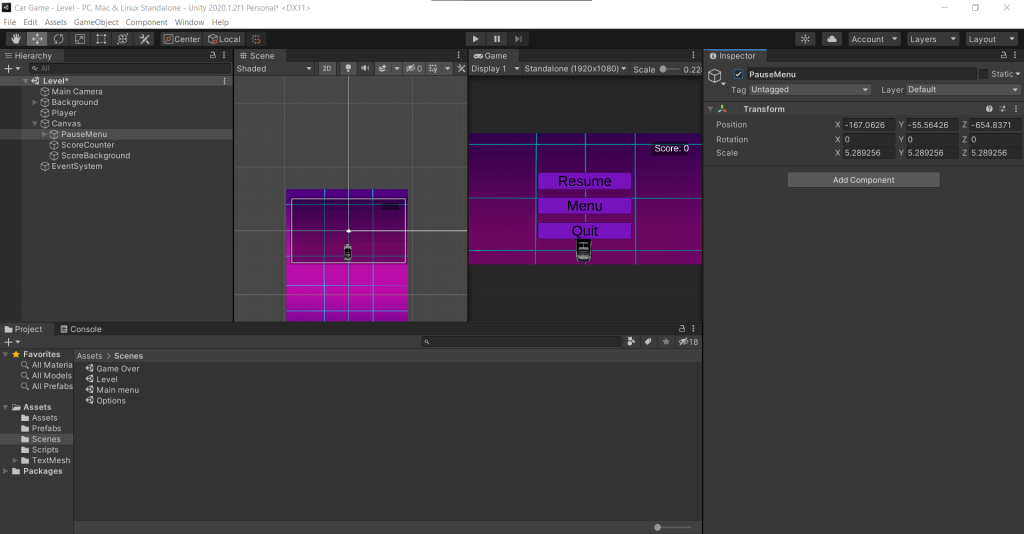This screenshot has width=1024, height=534.
Task: Toggle scene audio with the speaker icon
Action: coord(365,69)
